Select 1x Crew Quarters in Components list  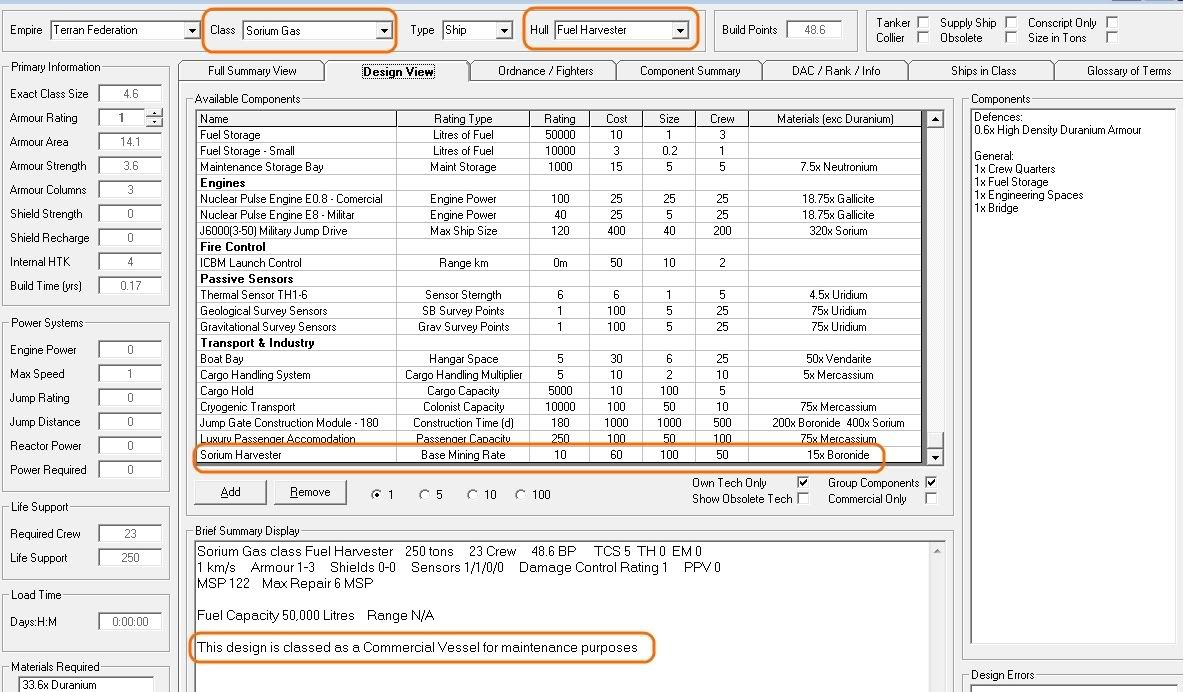[x=1015, y=169]
